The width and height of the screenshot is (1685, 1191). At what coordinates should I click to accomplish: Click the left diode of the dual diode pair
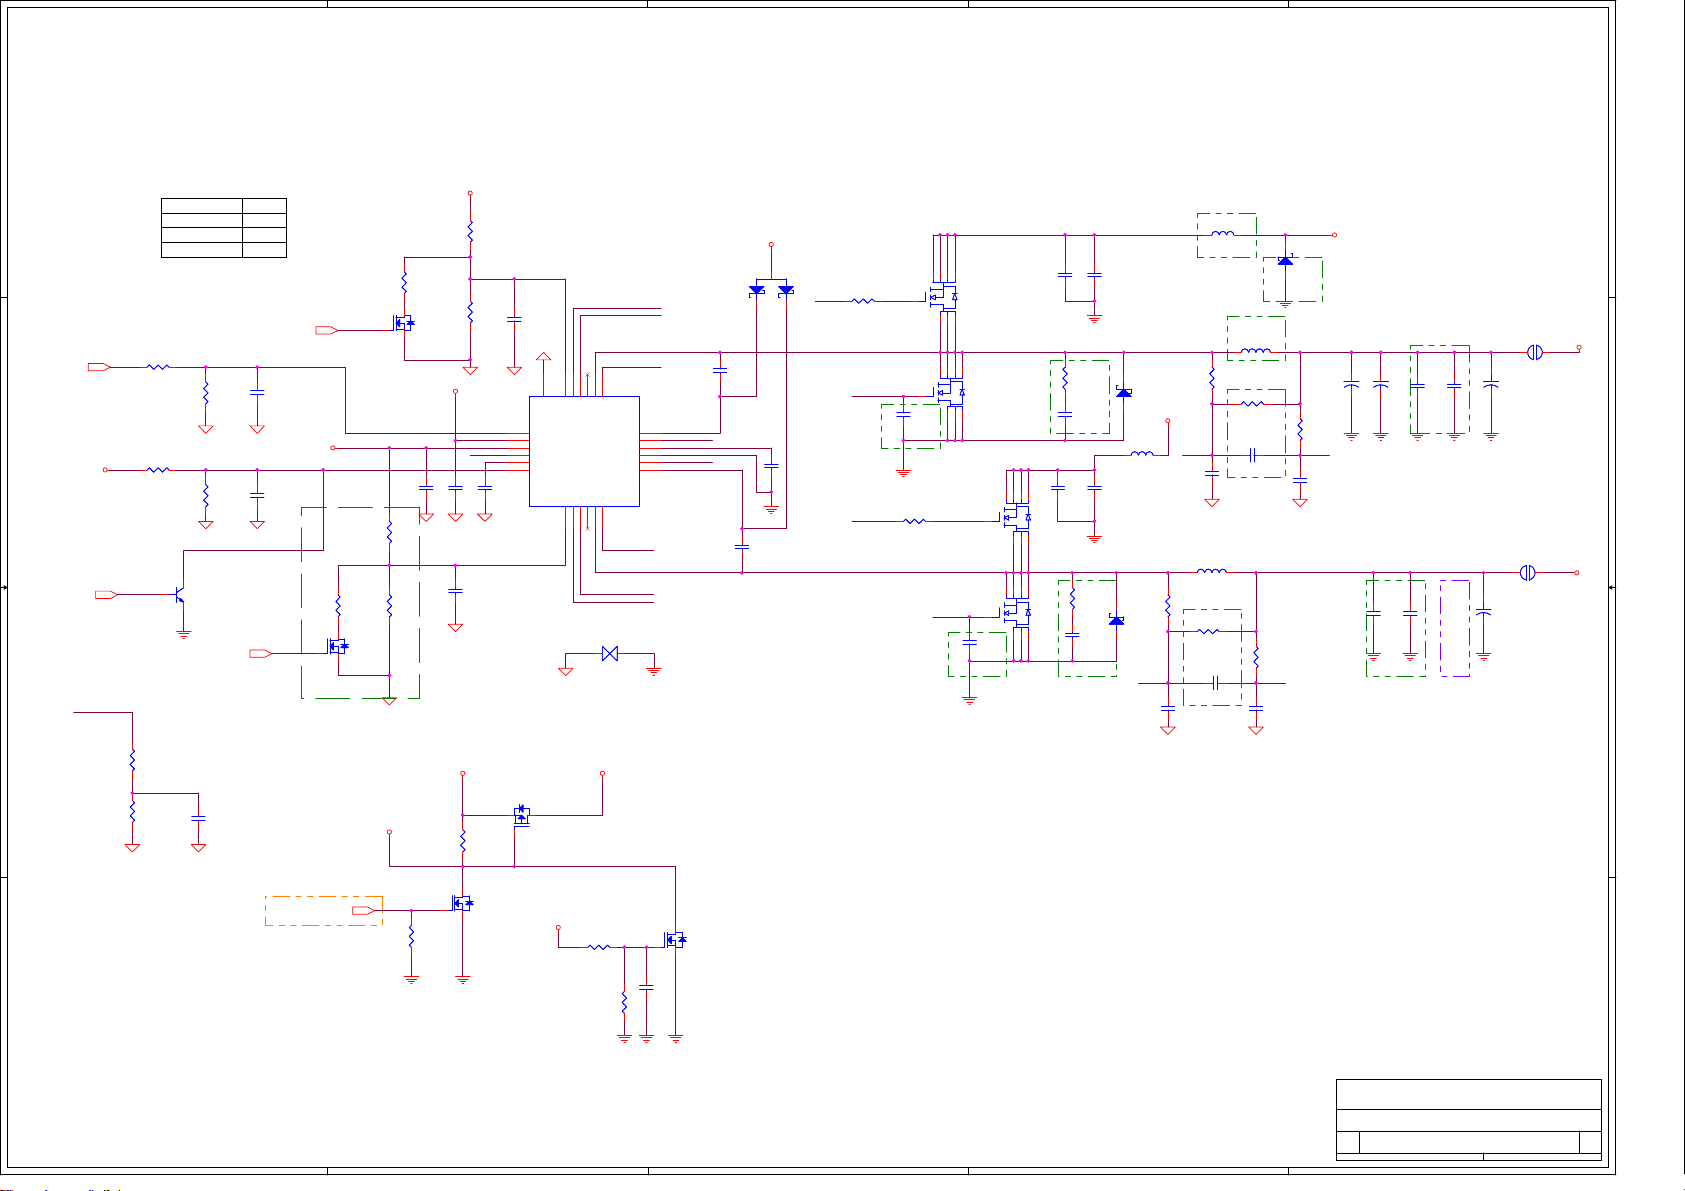(757, 290)
